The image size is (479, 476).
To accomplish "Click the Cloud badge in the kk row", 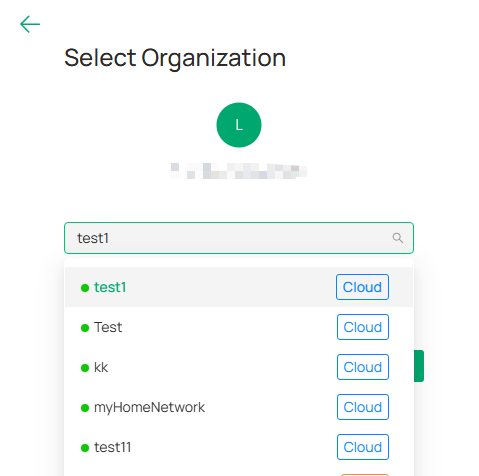I will pyautogui.click(x=363, y=367).
